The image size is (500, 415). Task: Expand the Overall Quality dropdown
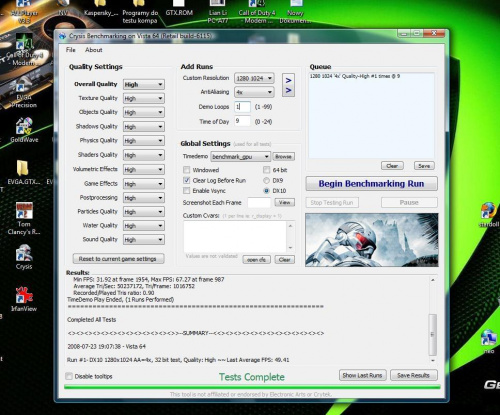[144, 85]
